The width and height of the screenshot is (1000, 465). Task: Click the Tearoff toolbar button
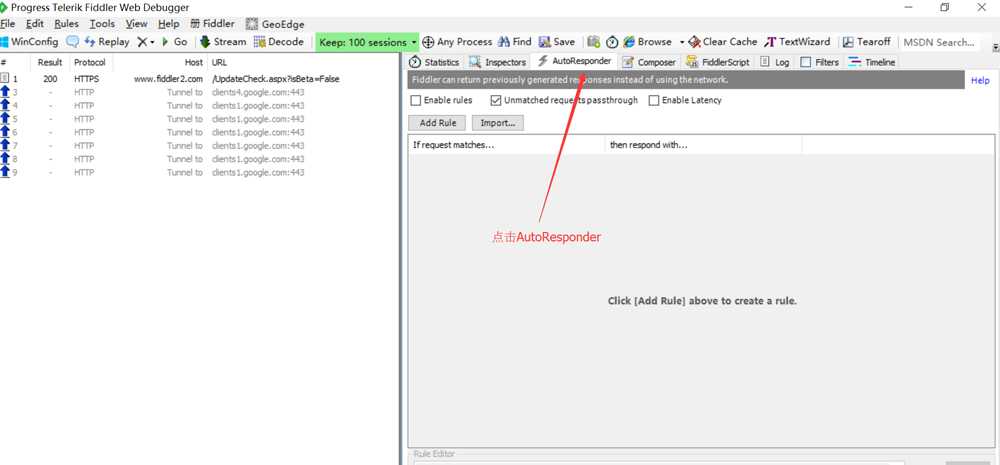coord(866,41)
